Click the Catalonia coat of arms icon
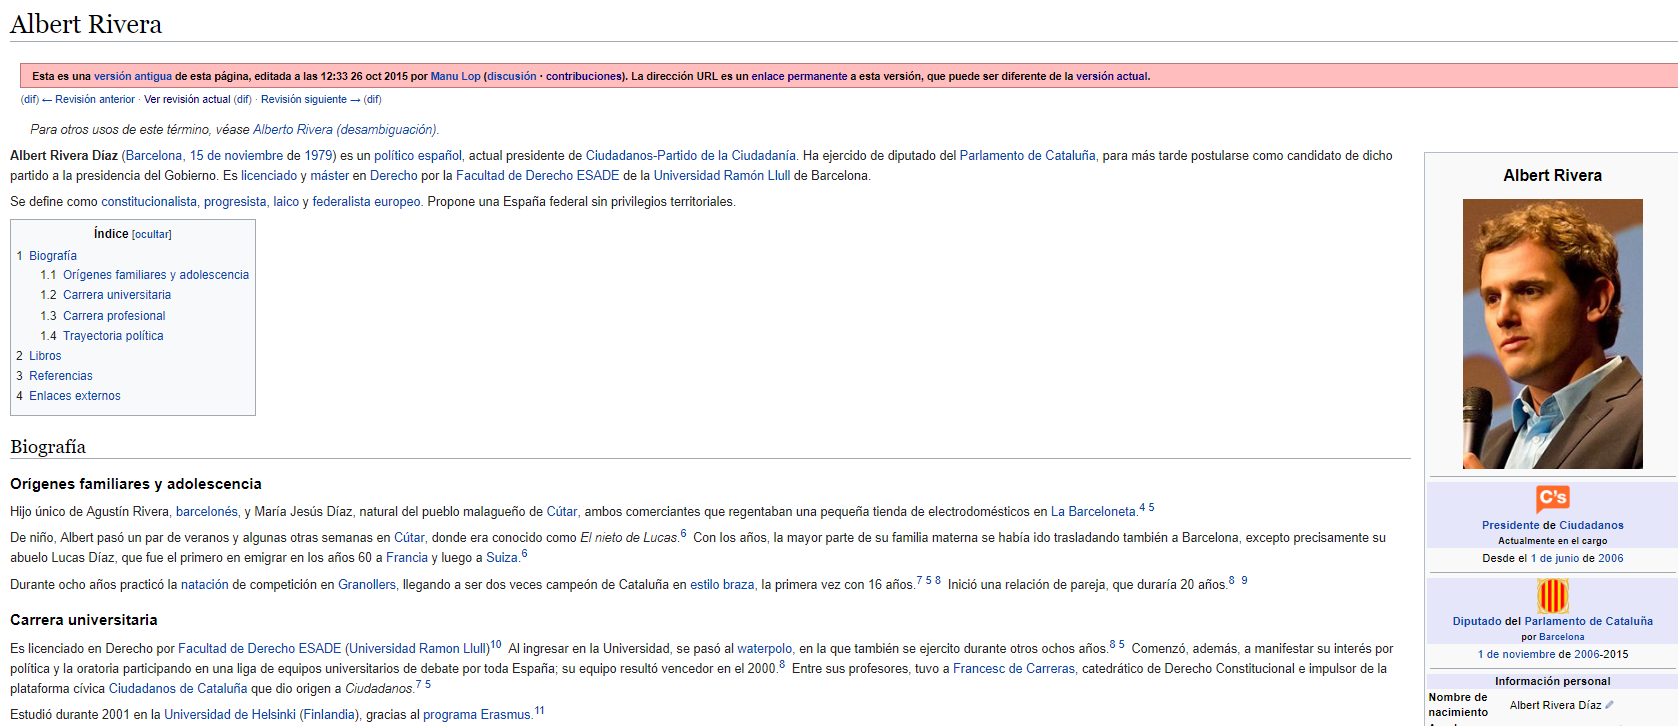 tap(1552, 596)
